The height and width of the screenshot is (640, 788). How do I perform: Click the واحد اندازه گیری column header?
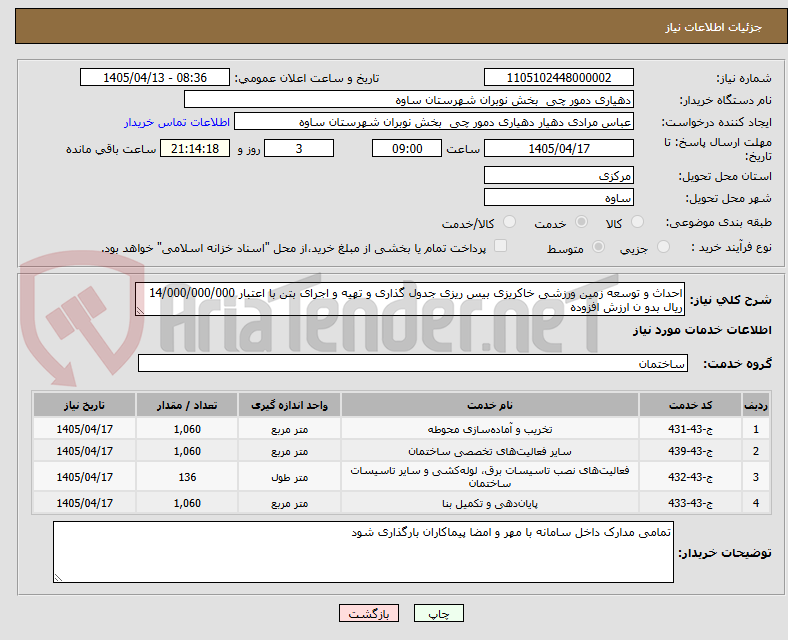point(289,405)
